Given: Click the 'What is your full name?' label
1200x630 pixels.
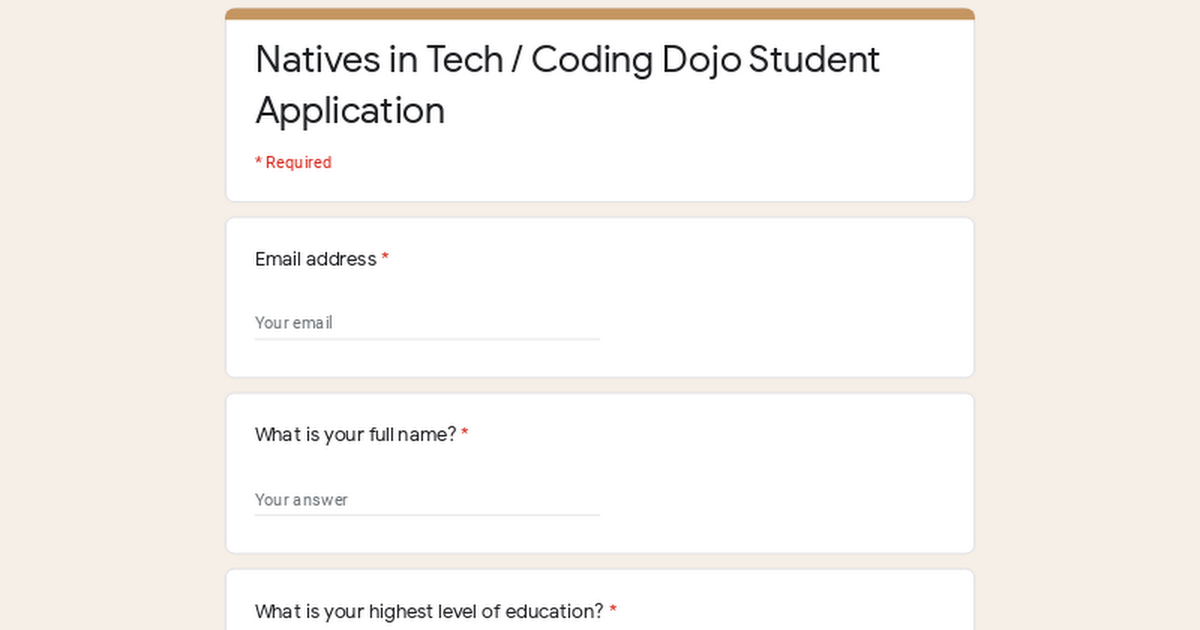Looking at the screenshot, I should [355, 435].
